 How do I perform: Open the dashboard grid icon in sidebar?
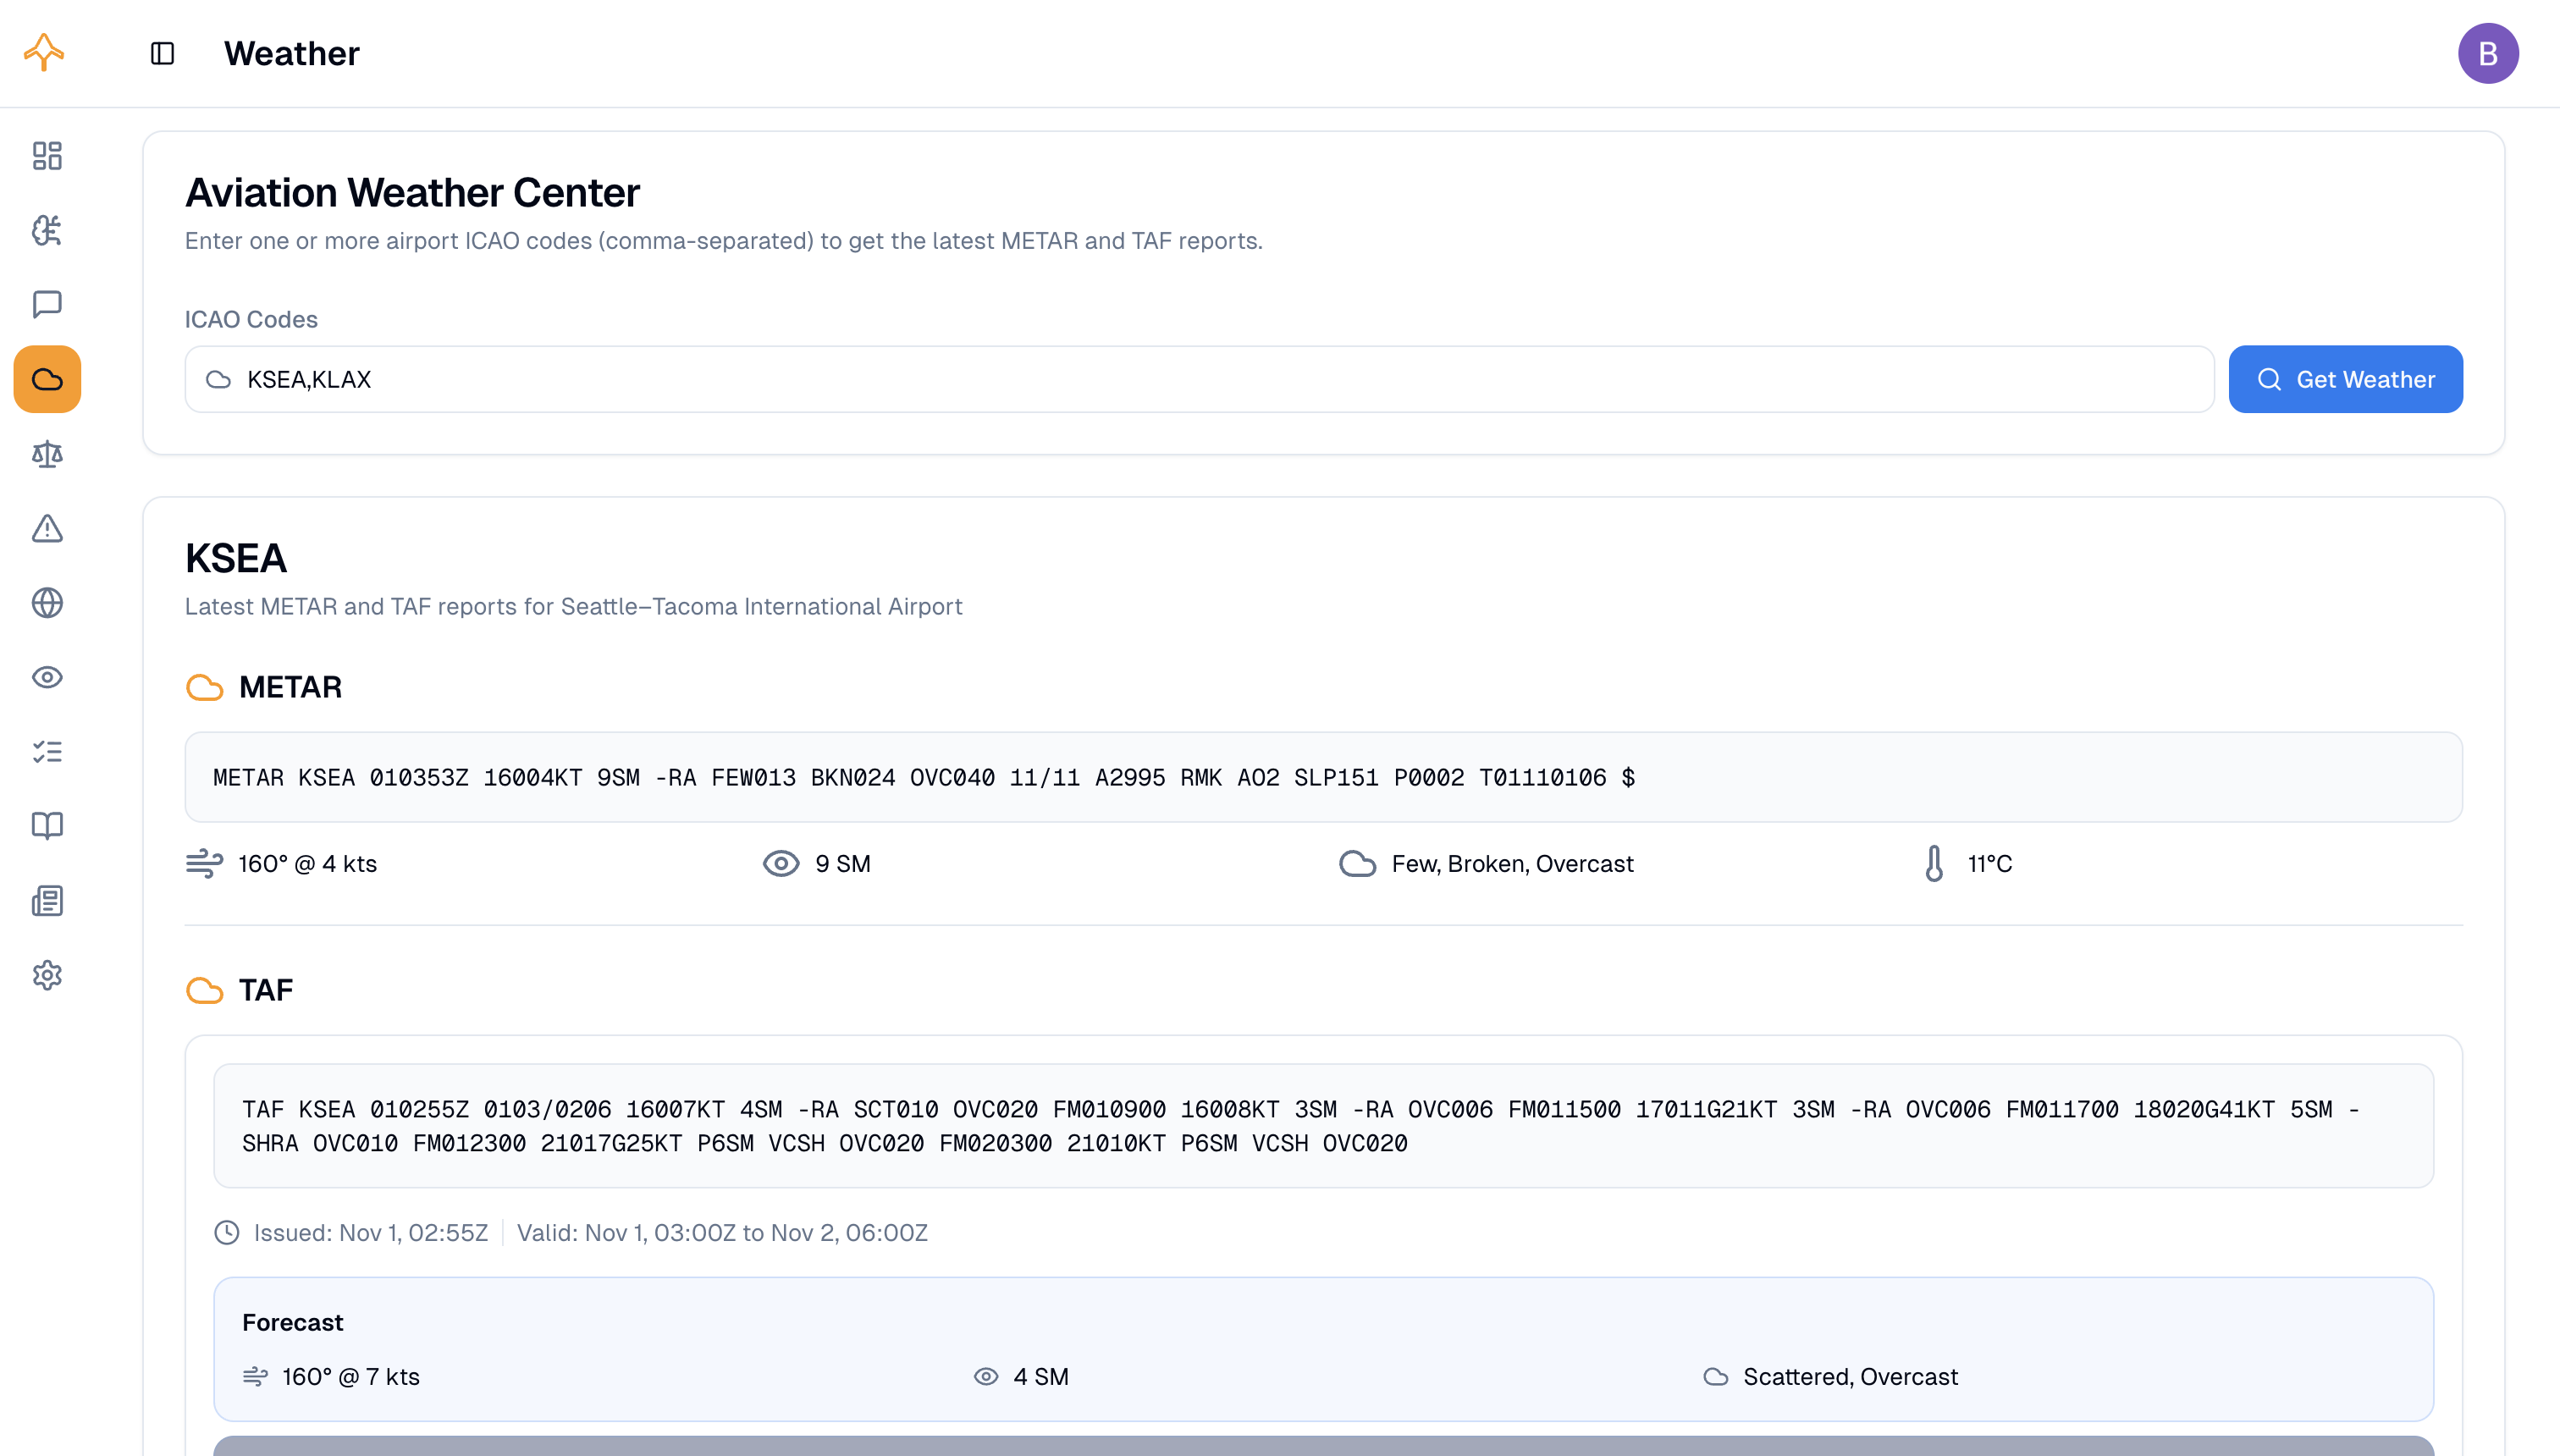coord(47,156)
